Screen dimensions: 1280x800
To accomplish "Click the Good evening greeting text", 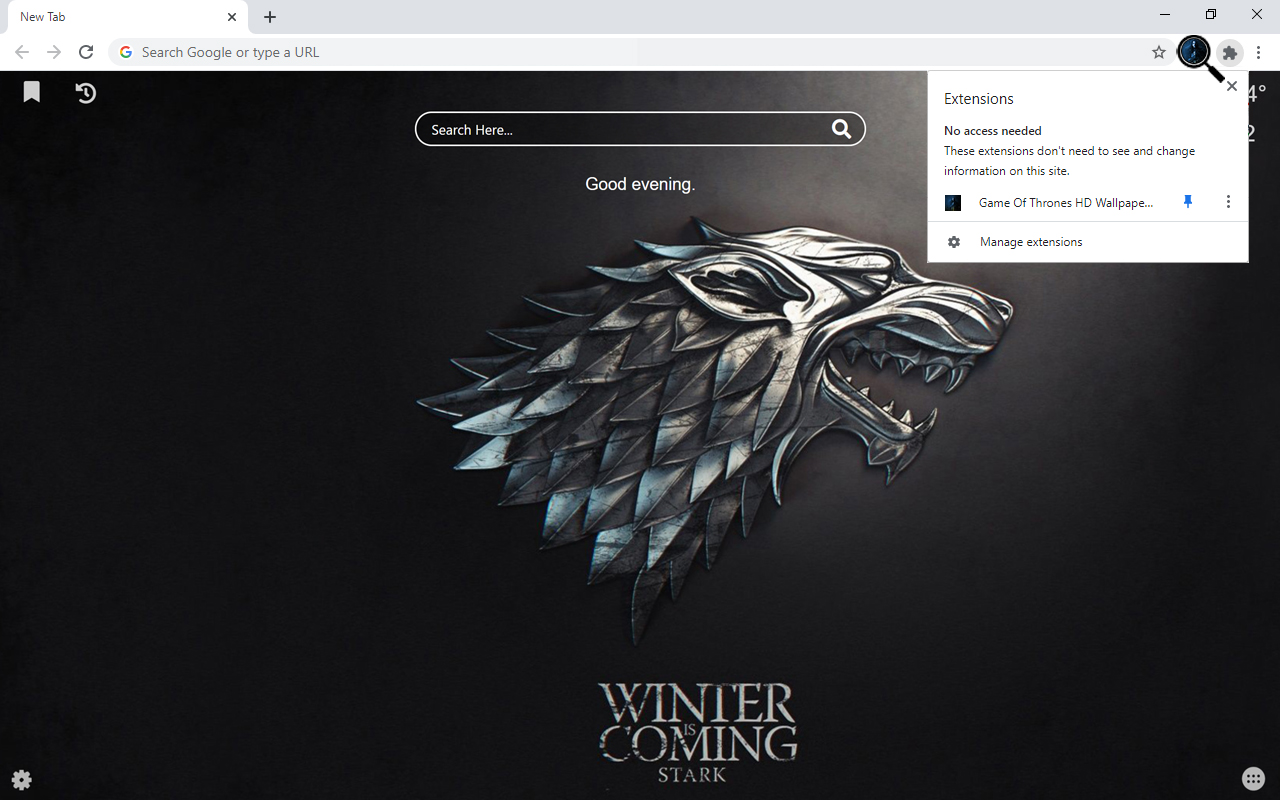I will click(640, 184).
